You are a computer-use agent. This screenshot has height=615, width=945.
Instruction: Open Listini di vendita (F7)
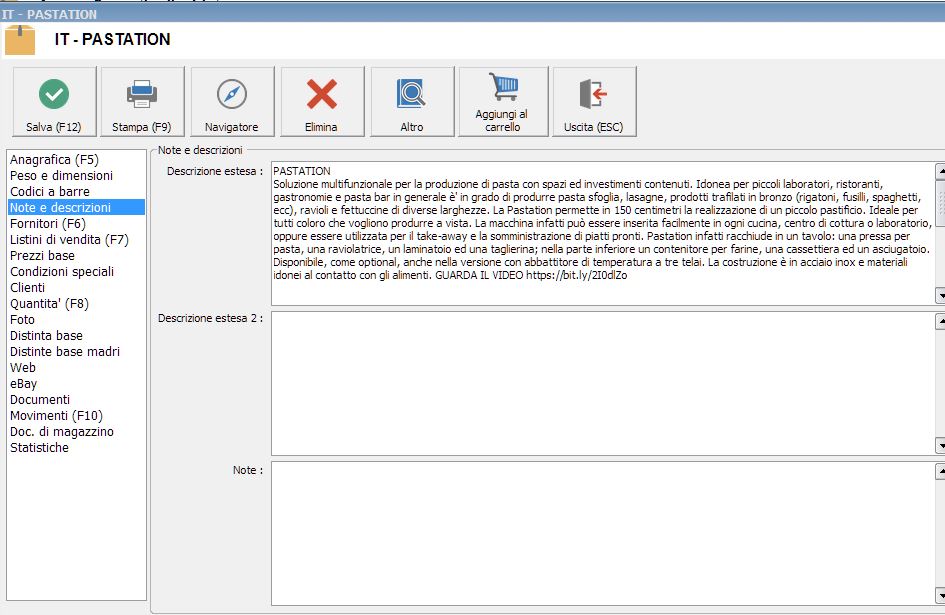click(69, 239)
